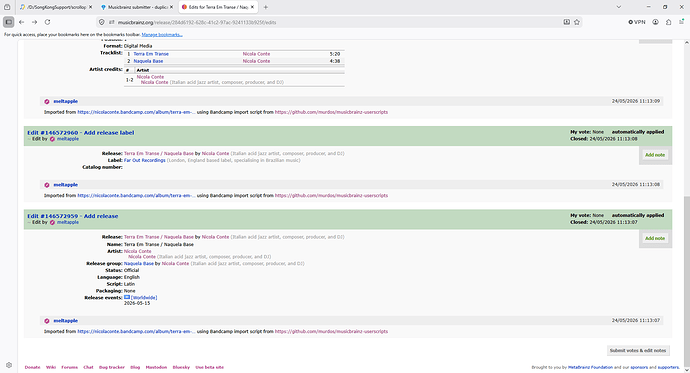Open the extensions toolbar icon
690x373 pixels.
click(668, 22)
